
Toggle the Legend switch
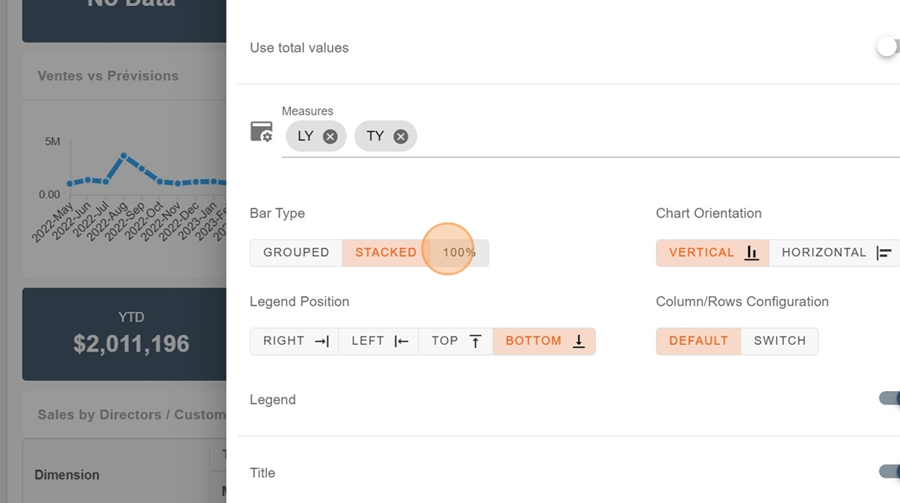[x=888, y=399]
